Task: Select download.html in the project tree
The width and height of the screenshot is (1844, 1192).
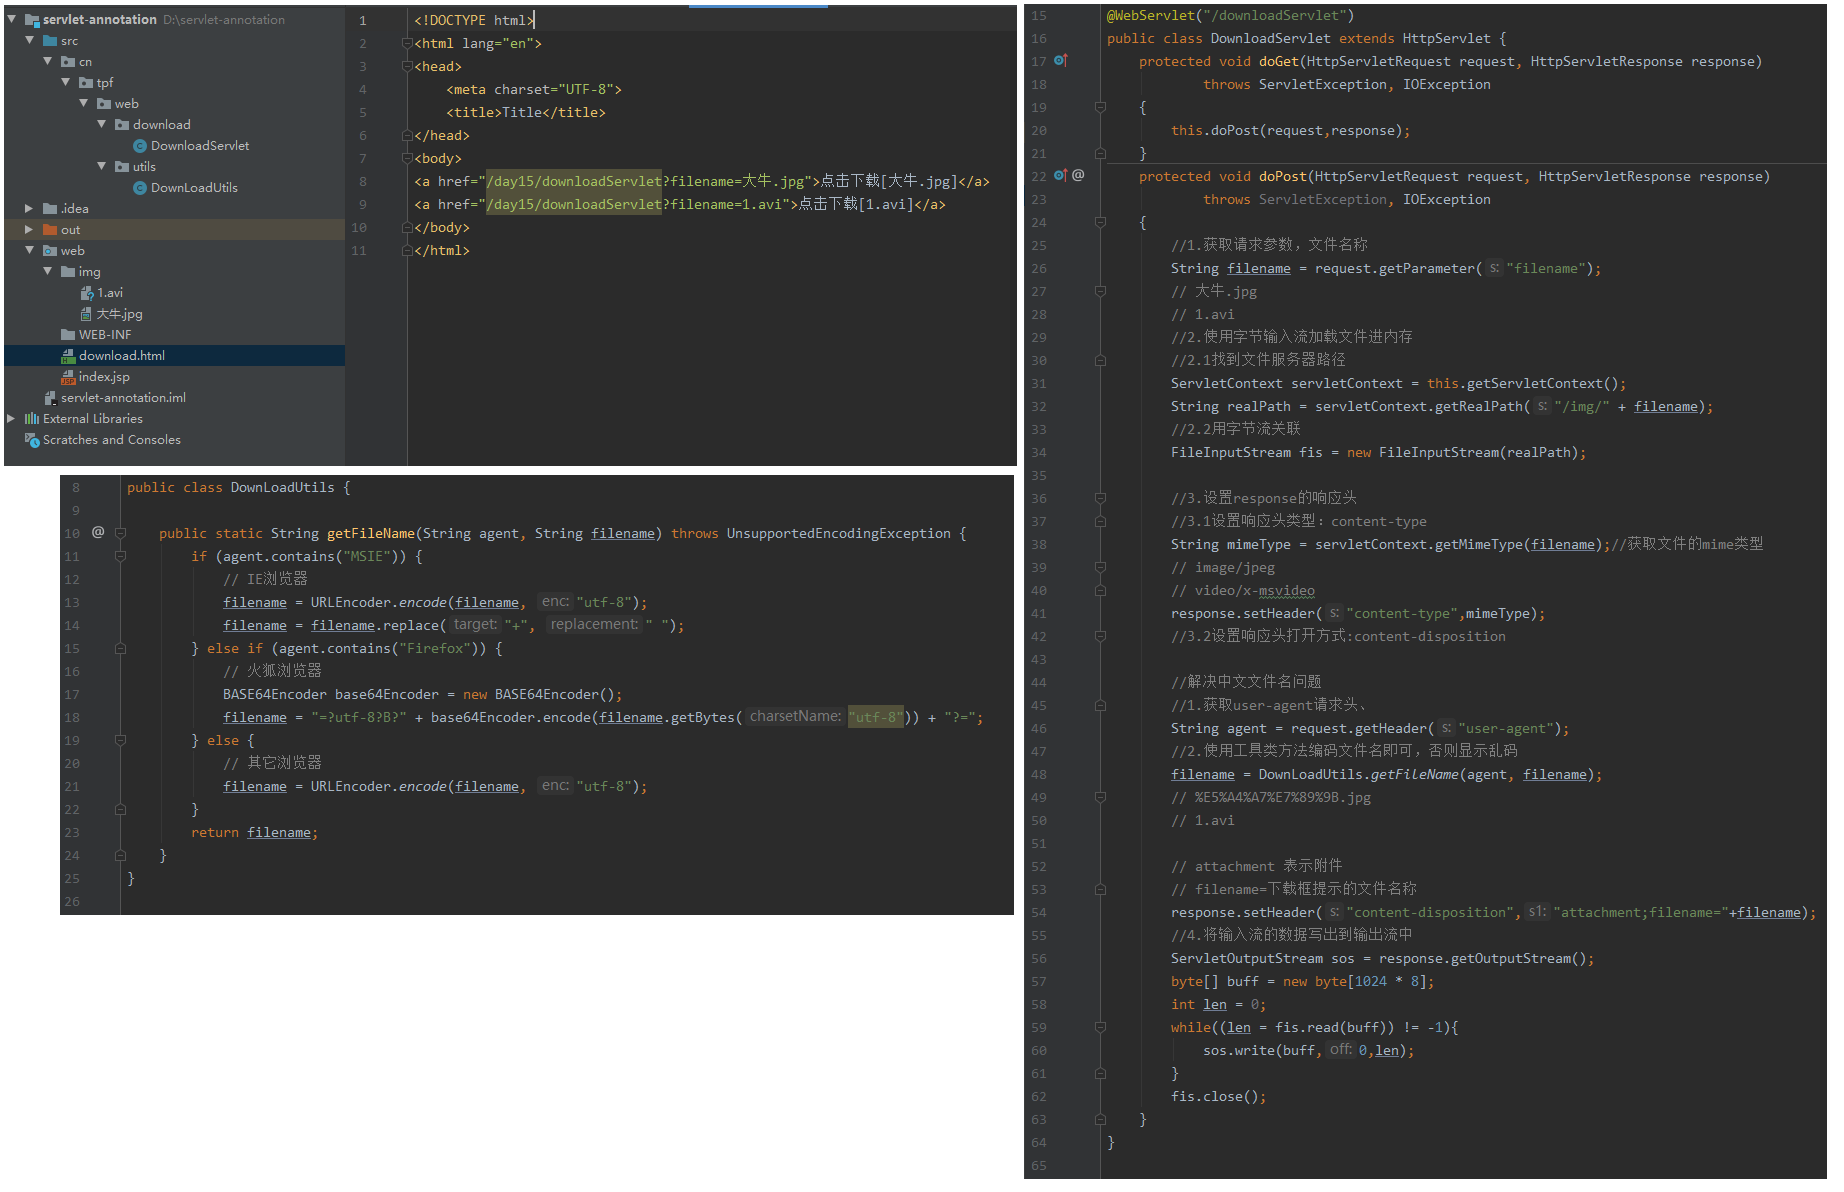Action: [x=122, y=356]
